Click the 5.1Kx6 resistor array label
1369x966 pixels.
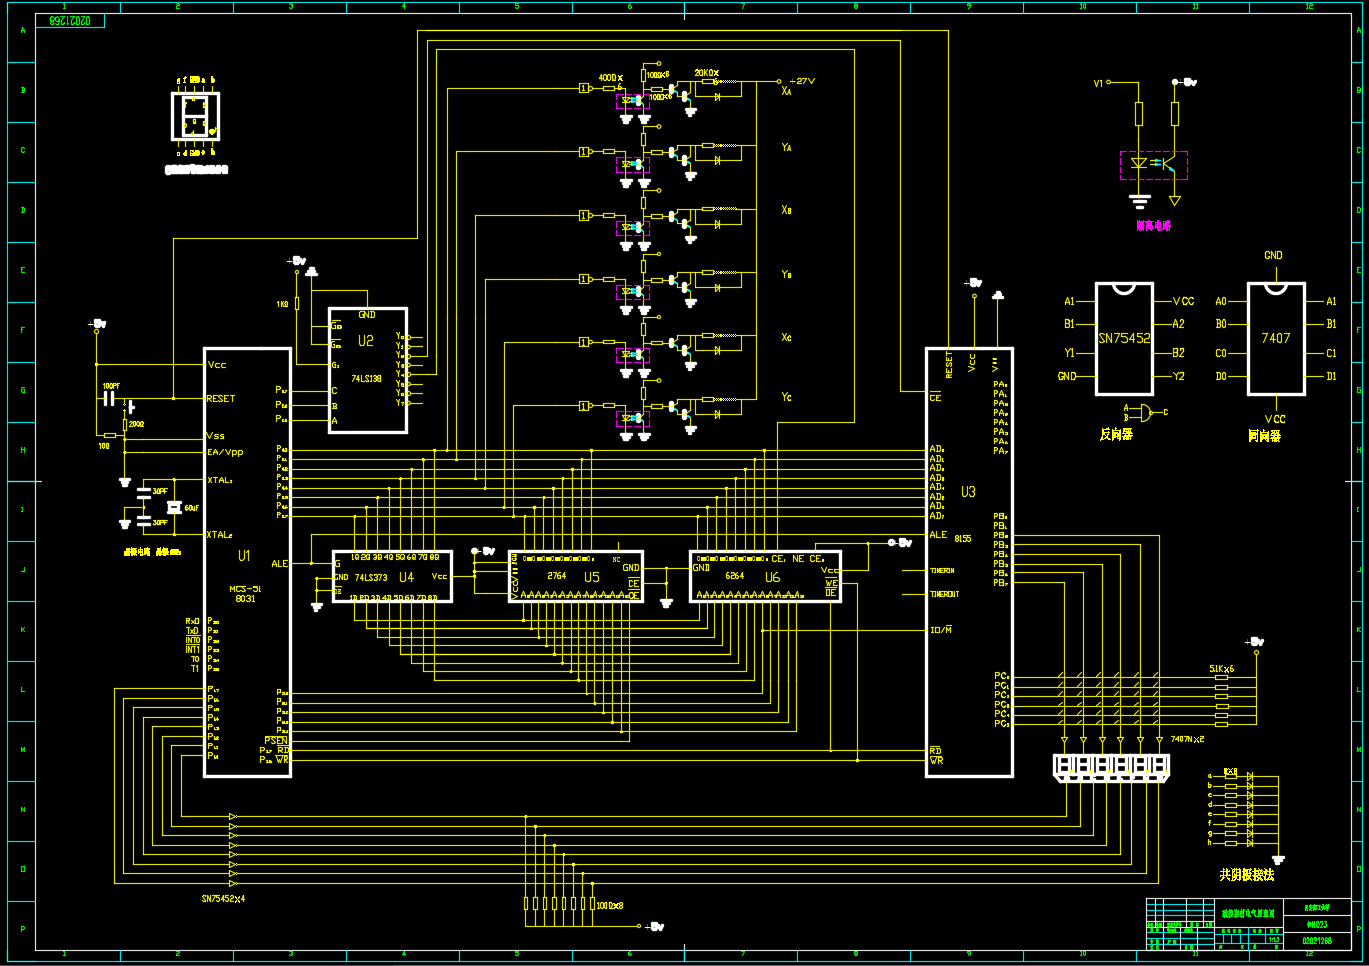tap(1221, 669)
